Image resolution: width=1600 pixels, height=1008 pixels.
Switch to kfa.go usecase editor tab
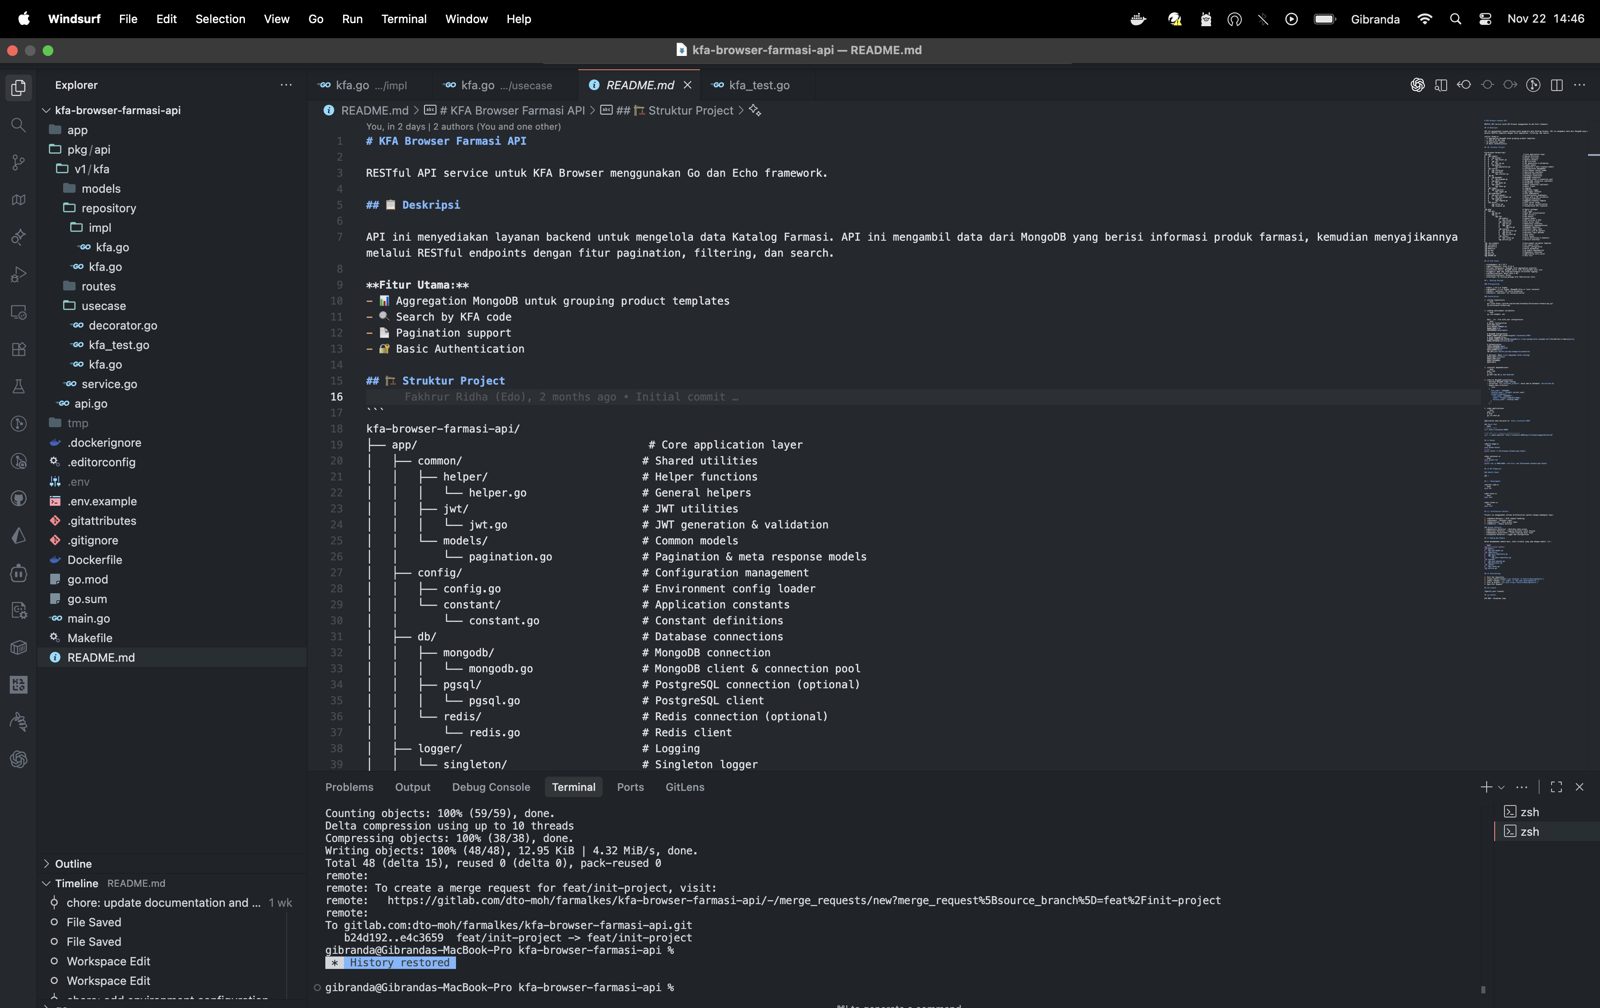pos(506,85)
